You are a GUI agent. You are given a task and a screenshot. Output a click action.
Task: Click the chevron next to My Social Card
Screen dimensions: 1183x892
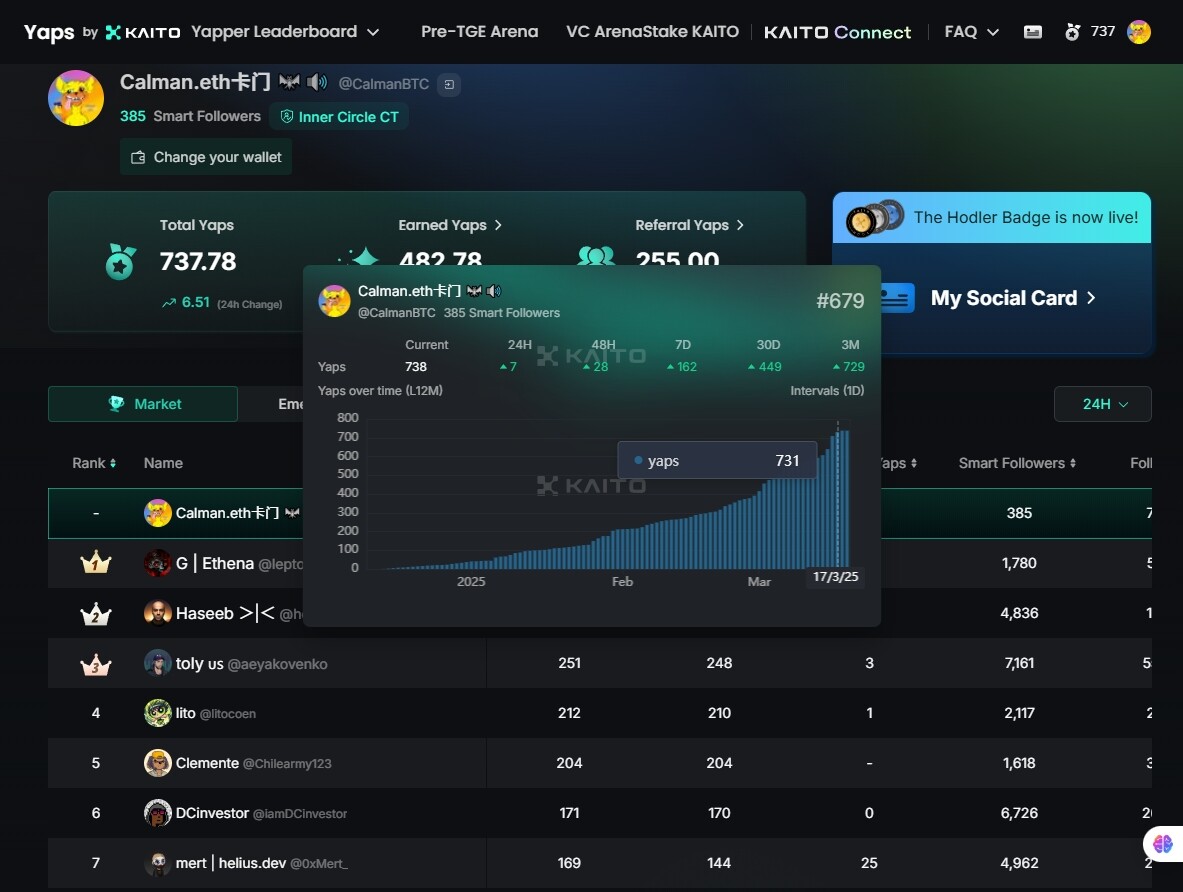1091,298
